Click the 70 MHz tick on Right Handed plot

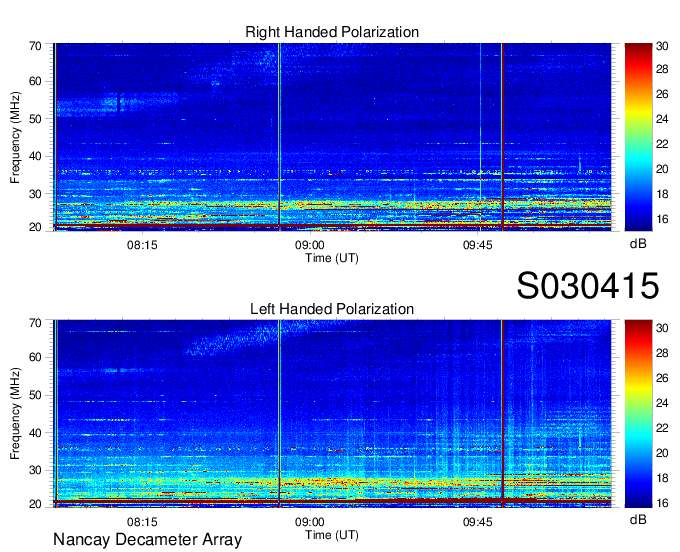[35, 46]
